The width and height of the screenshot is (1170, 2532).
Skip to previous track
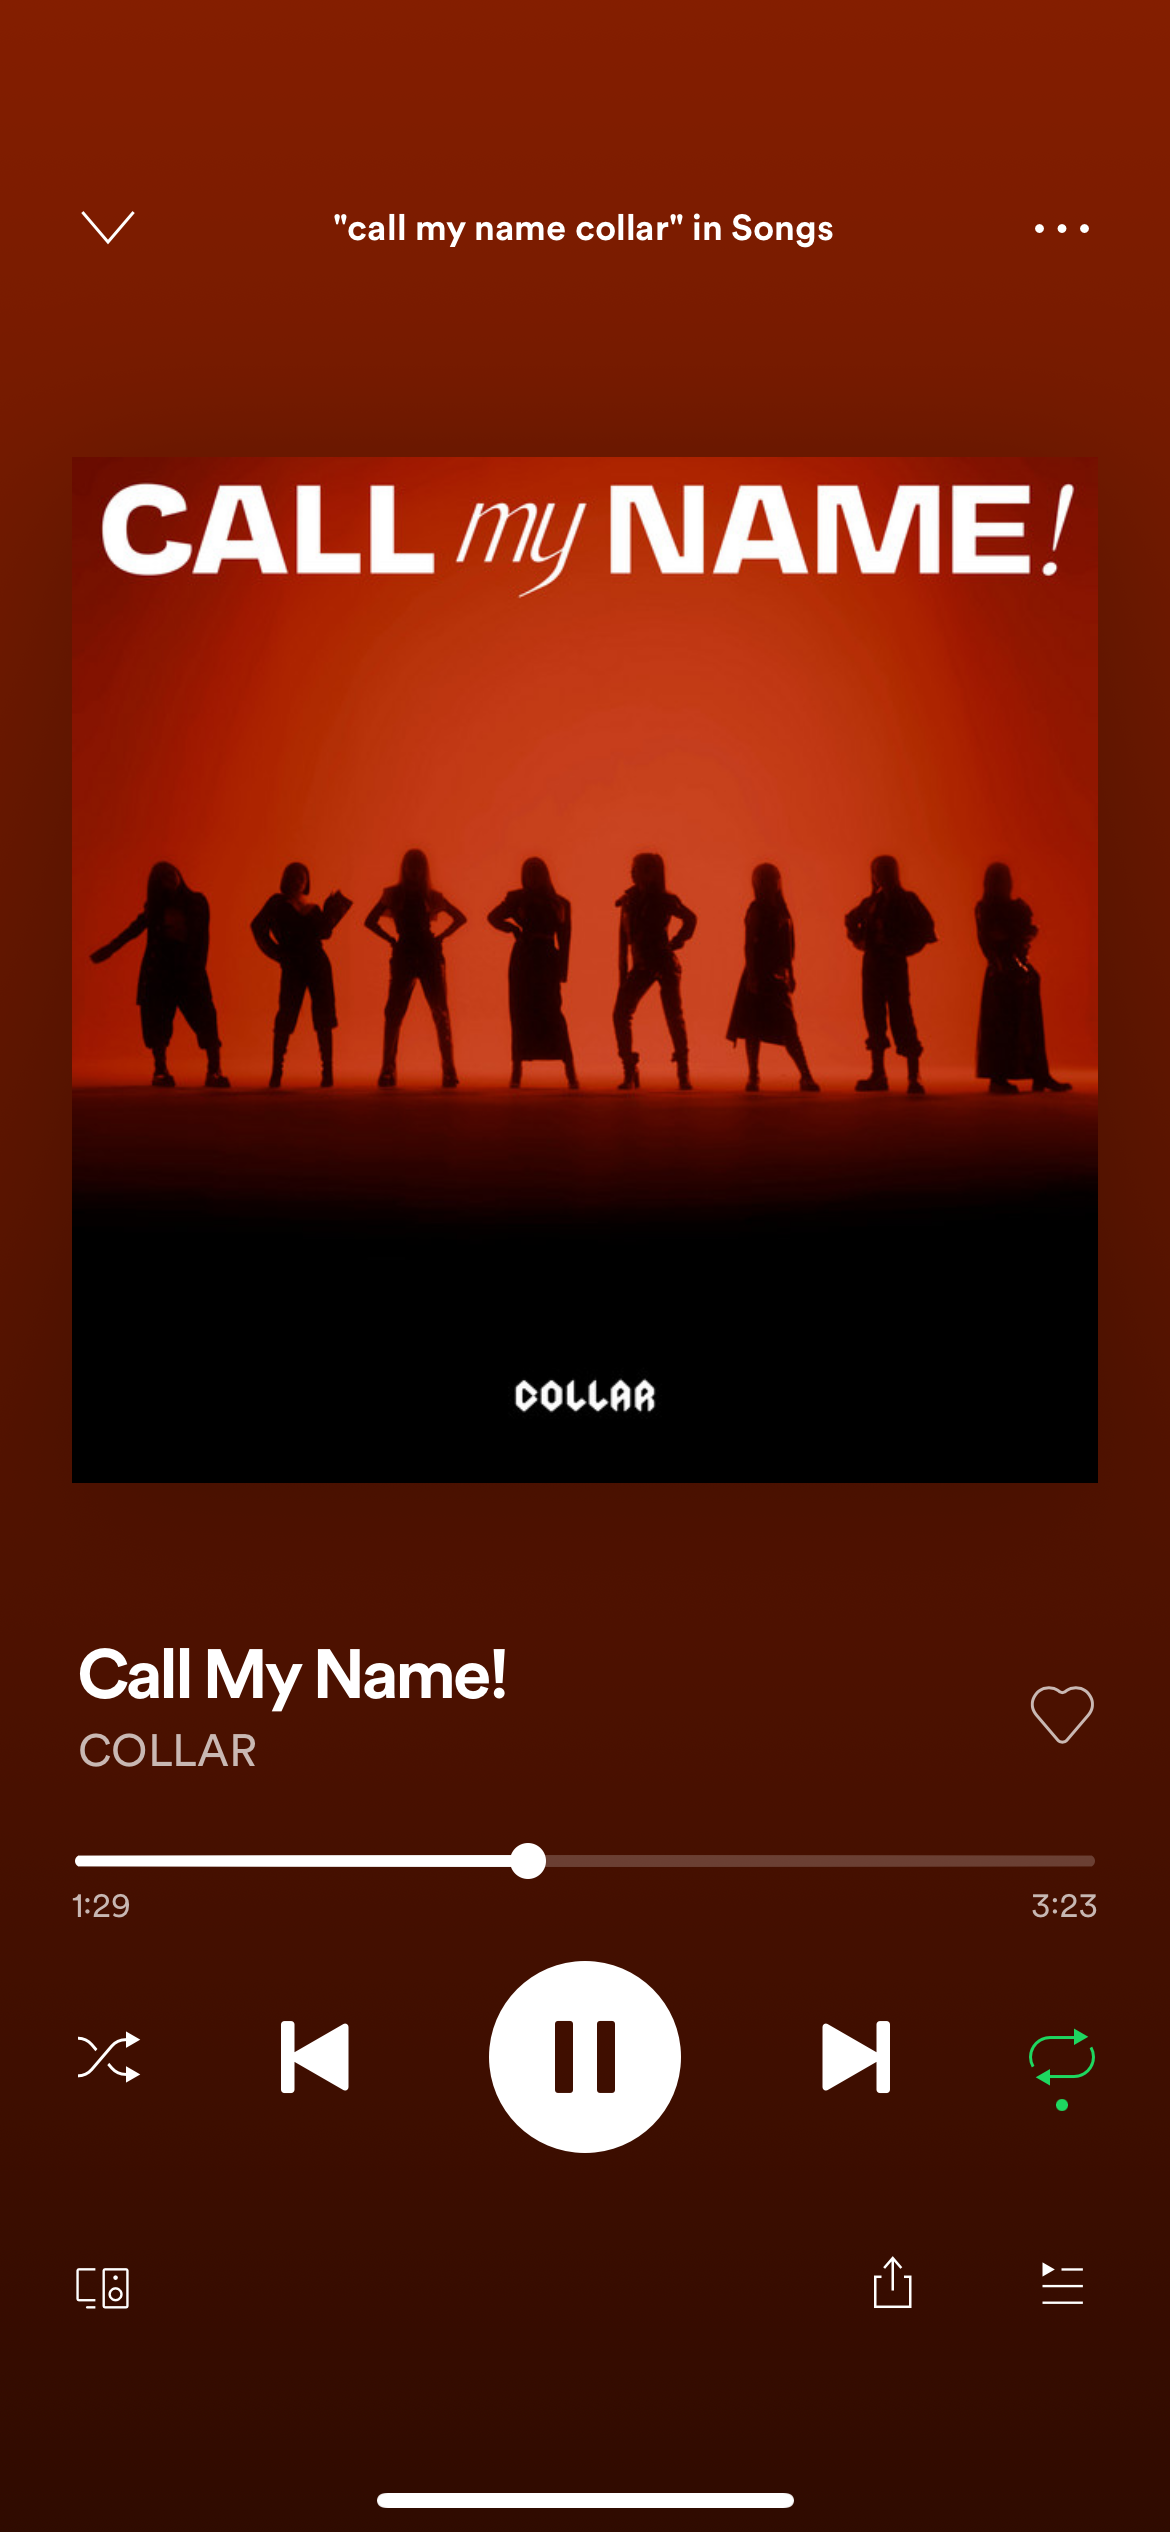[x=315, y=2057]
